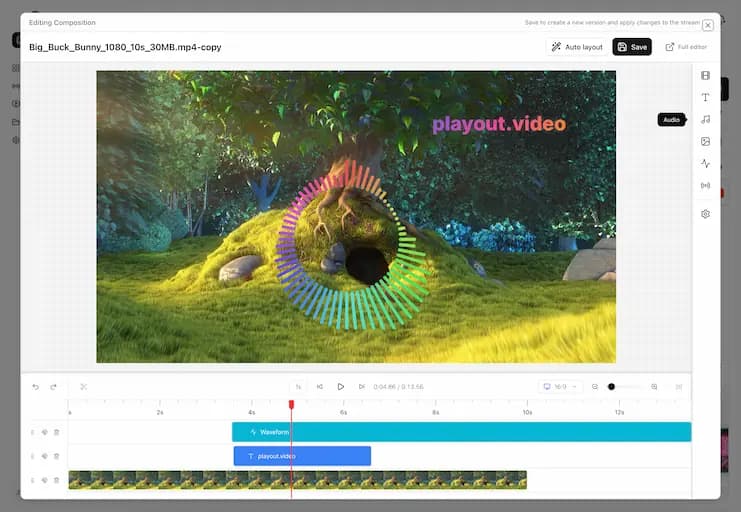
Task: Open the Full editor
Action: click(687, 47)
